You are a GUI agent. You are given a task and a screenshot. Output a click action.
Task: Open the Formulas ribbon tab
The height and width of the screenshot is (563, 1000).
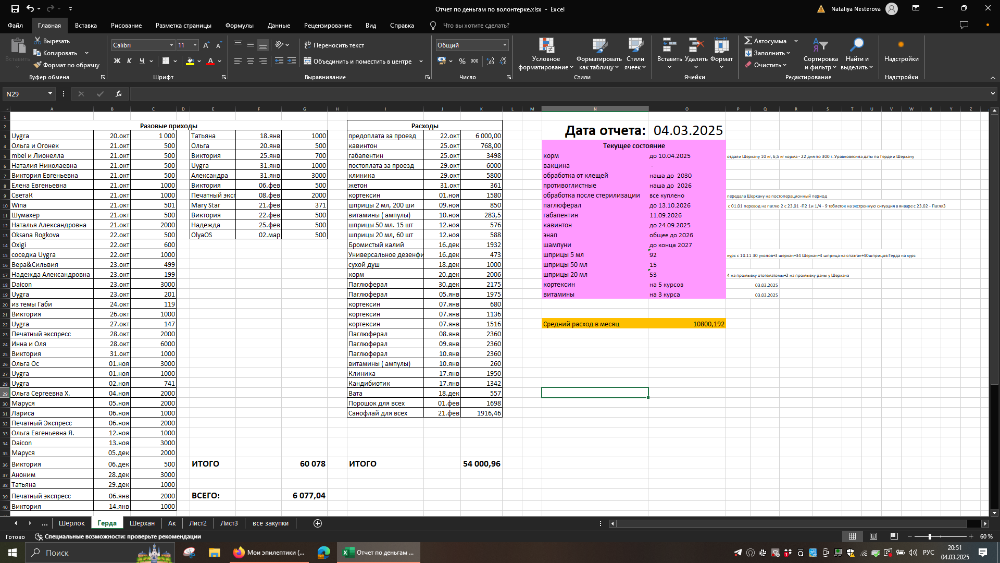(239, 24)
